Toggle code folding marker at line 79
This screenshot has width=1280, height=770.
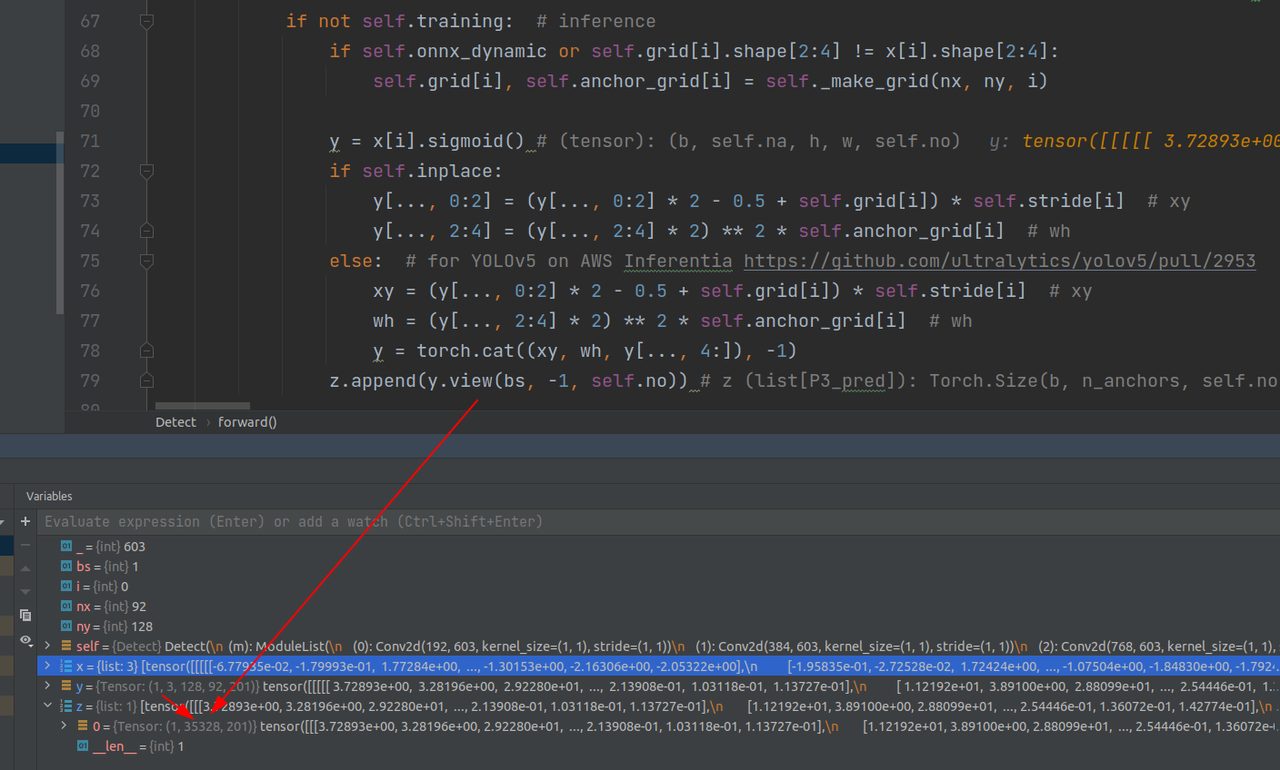[147, 381]
